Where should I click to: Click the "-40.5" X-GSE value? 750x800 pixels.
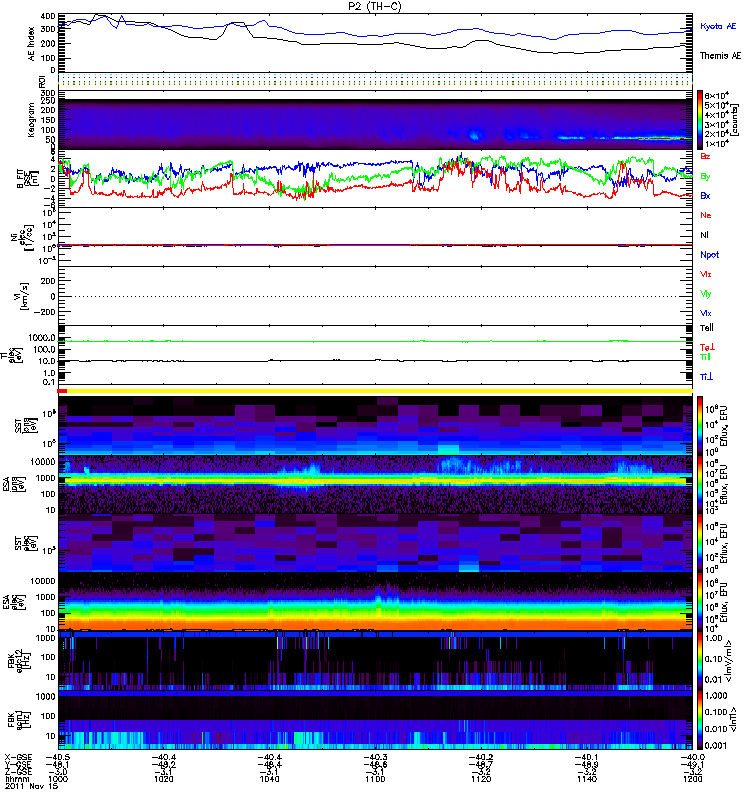pos(58,758)
